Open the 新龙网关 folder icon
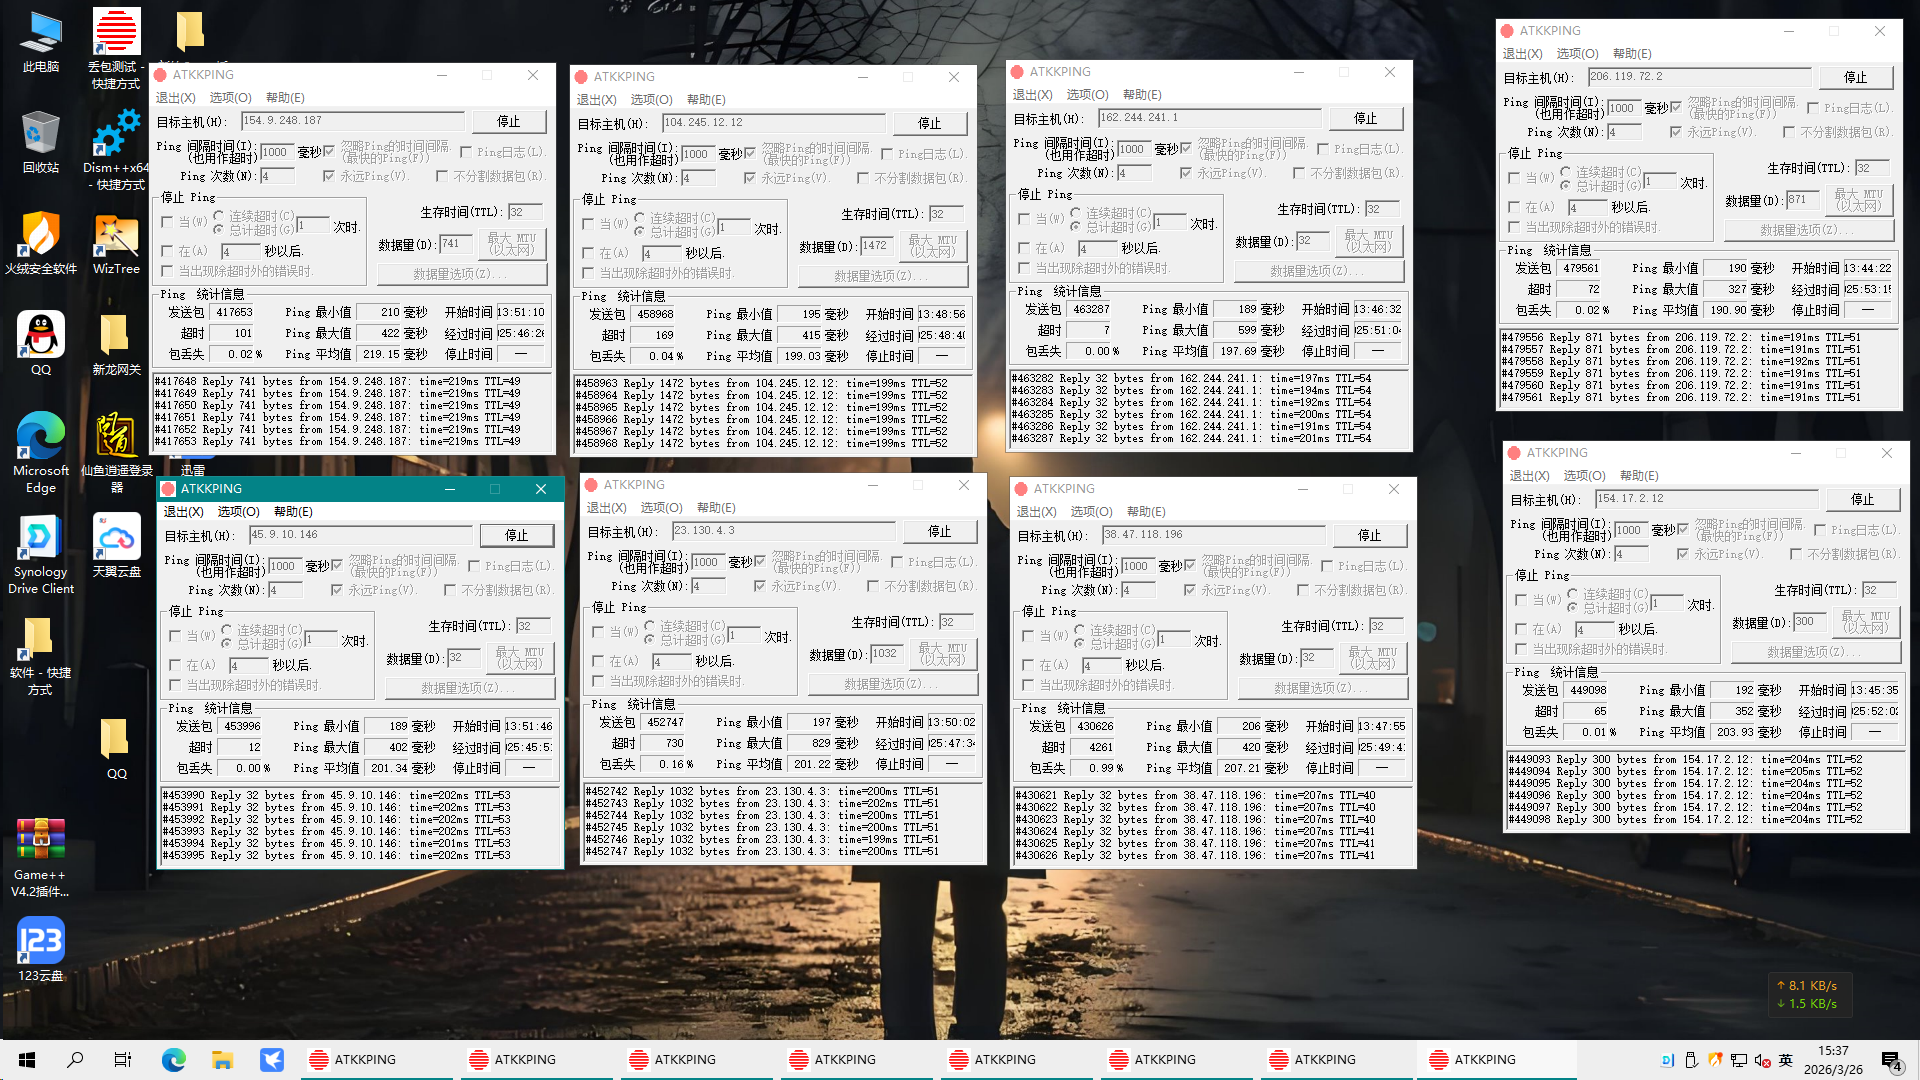The height and width of the screenshot is (1080, 1920). pyautogui.click(x=116, y=343)
